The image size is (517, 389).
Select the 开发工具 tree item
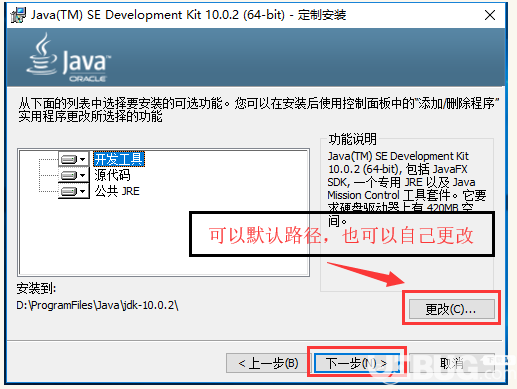119,159
